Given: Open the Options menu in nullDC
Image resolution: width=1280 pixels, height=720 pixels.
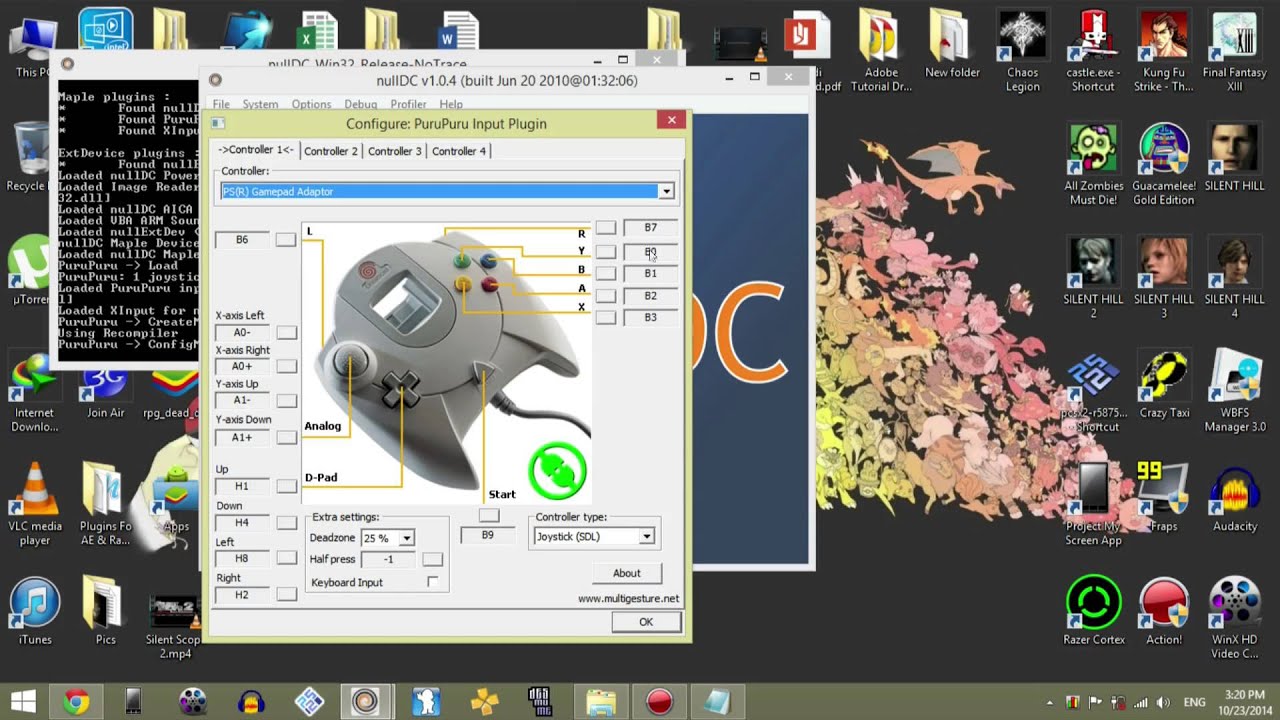Looking at the screenshot, I should 311,104.
